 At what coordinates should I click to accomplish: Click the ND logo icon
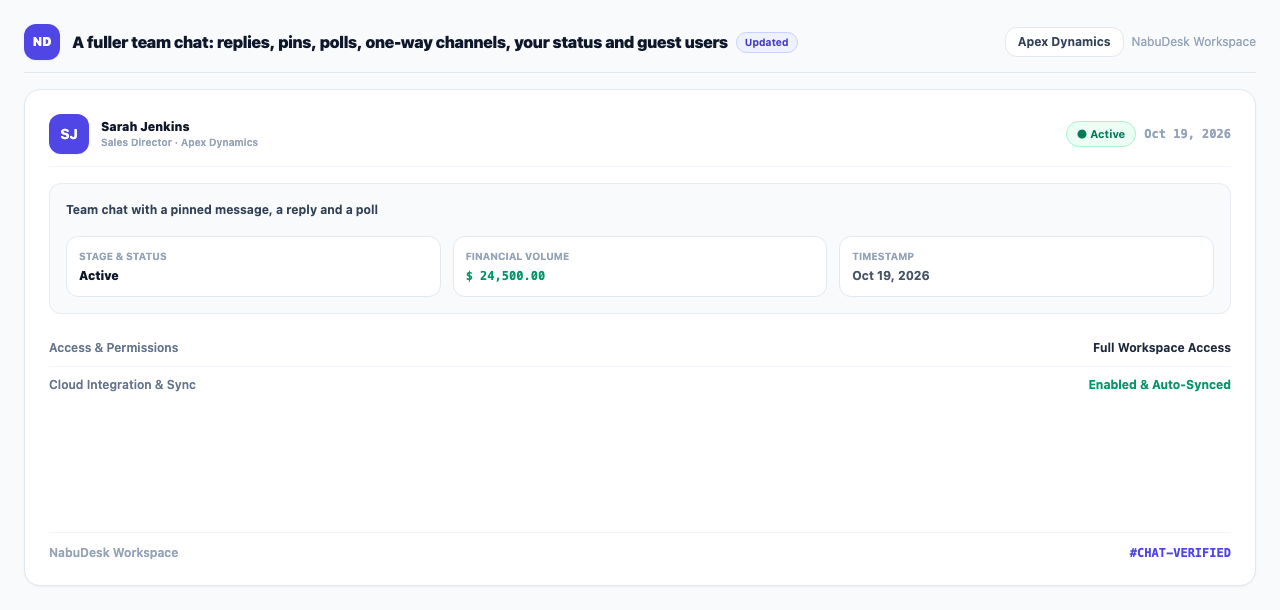42,42
